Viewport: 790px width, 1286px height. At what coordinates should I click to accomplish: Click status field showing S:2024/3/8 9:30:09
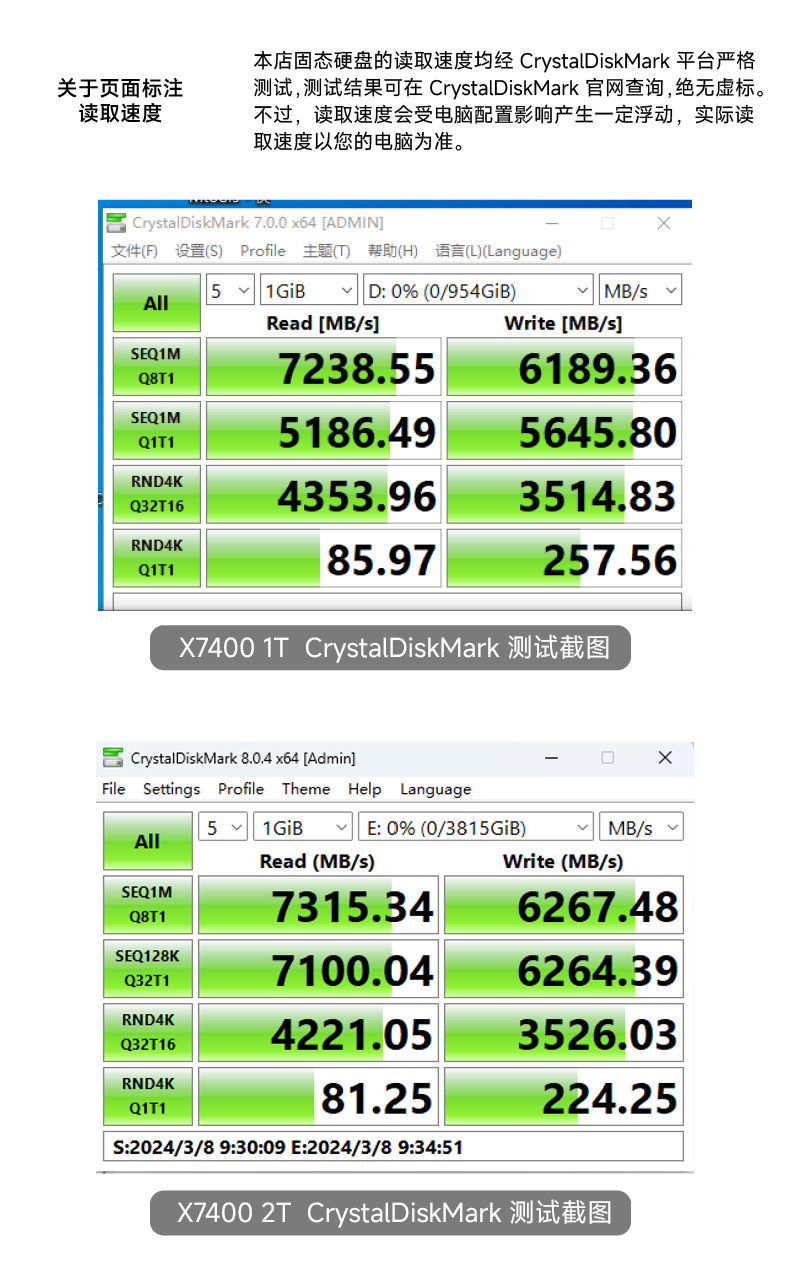click(394, 1147)
